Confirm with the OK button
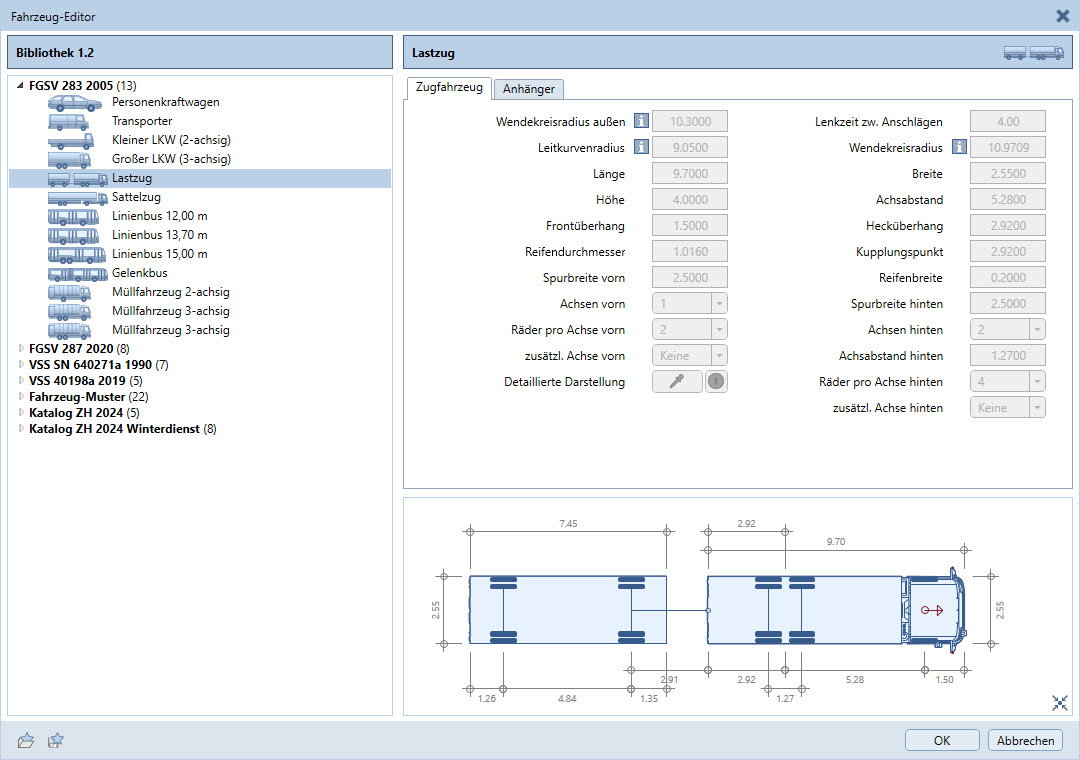 [941, 740]
